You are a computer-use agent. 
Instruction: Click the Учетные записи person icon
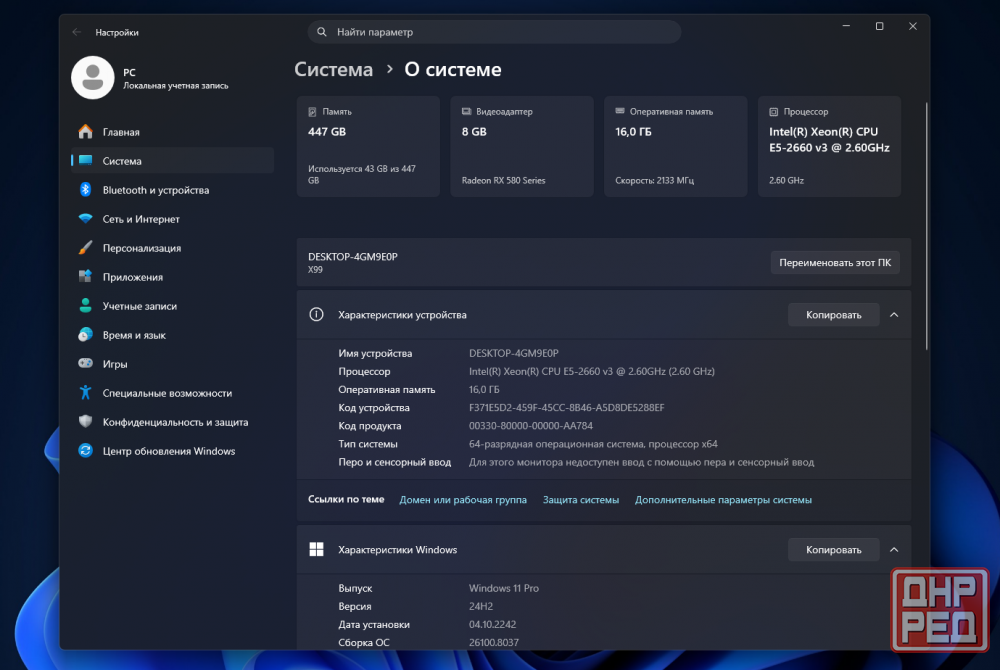tap(85, 305)
